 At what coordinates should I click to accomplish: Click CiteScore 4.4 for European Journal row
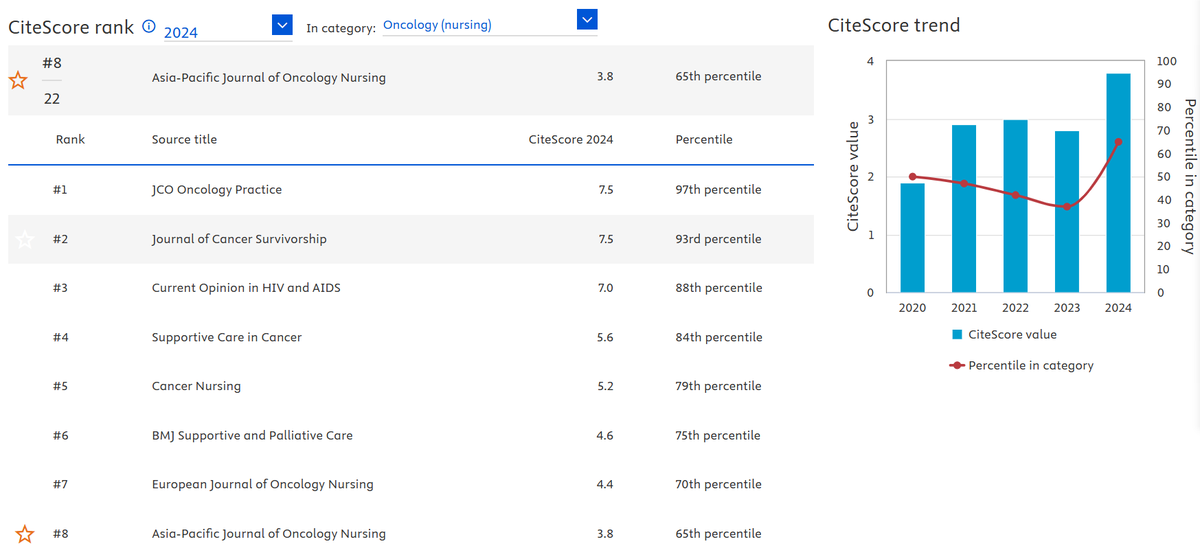coord(605,485)
